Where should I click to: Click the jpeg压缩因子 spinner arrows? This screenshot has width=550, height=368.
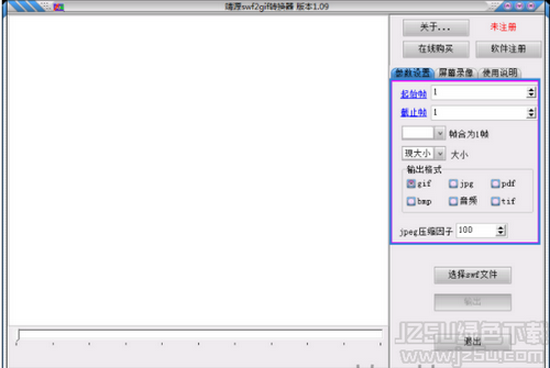coord(501,230)
